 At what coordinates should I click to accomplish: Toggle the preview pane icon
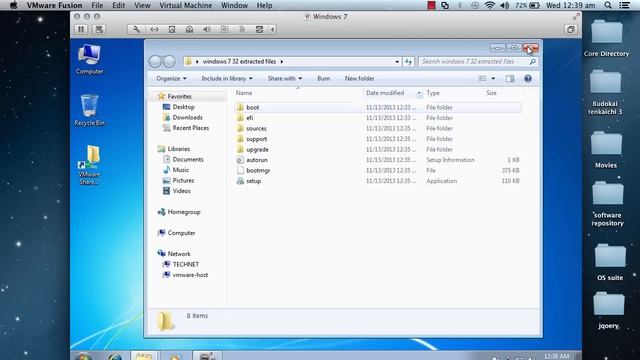510,78
